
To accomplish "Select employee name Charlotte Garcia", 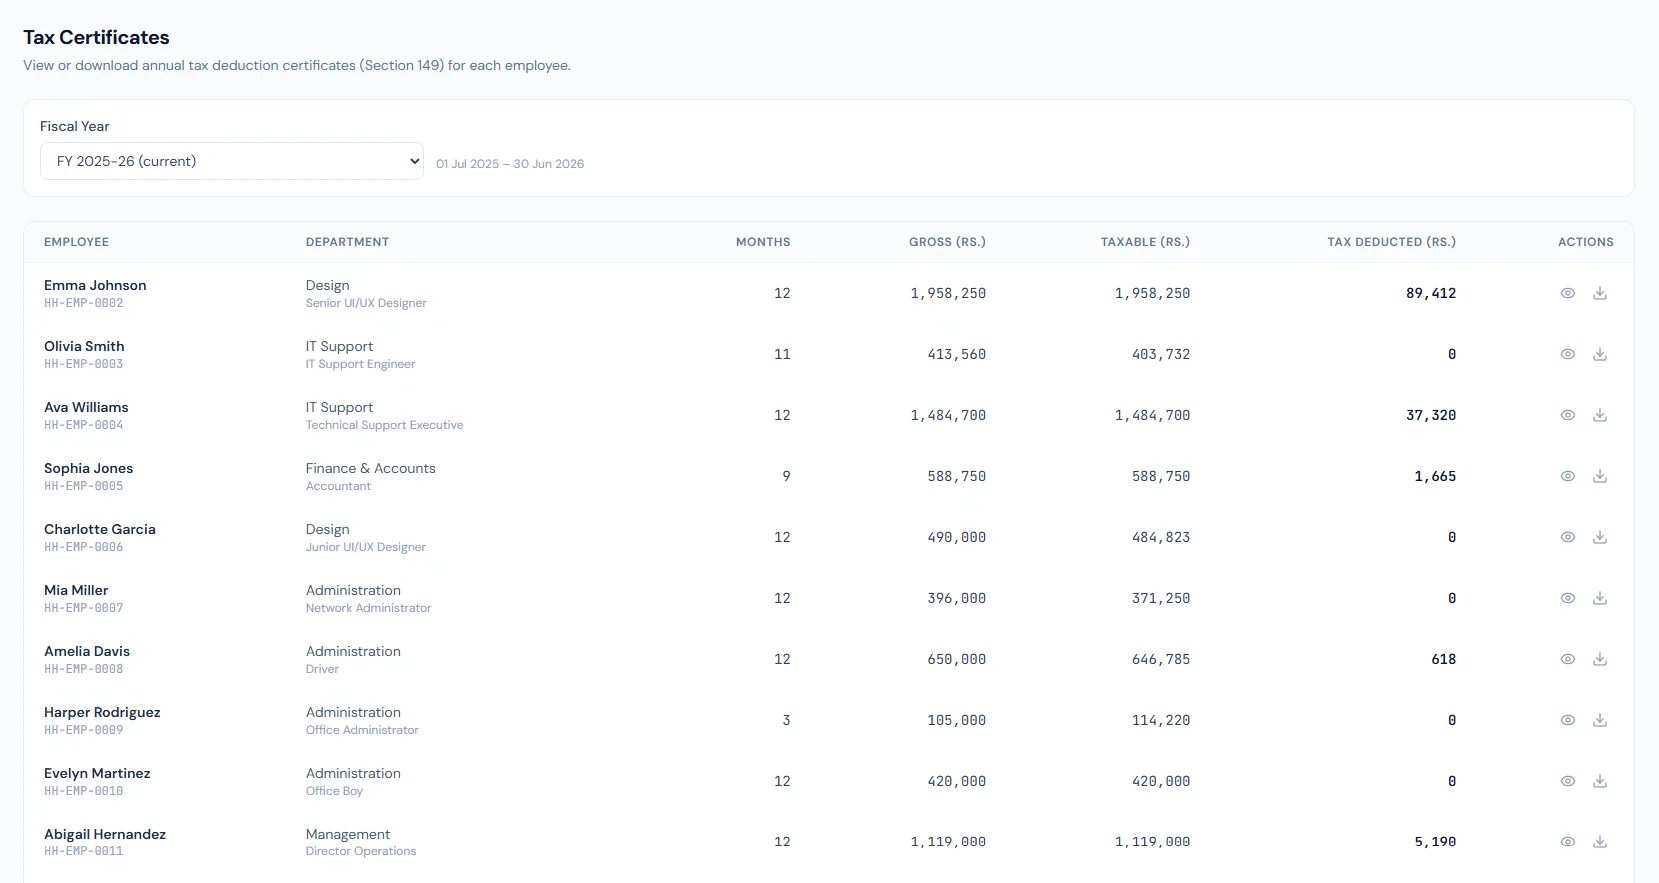I will coord(100,529).
